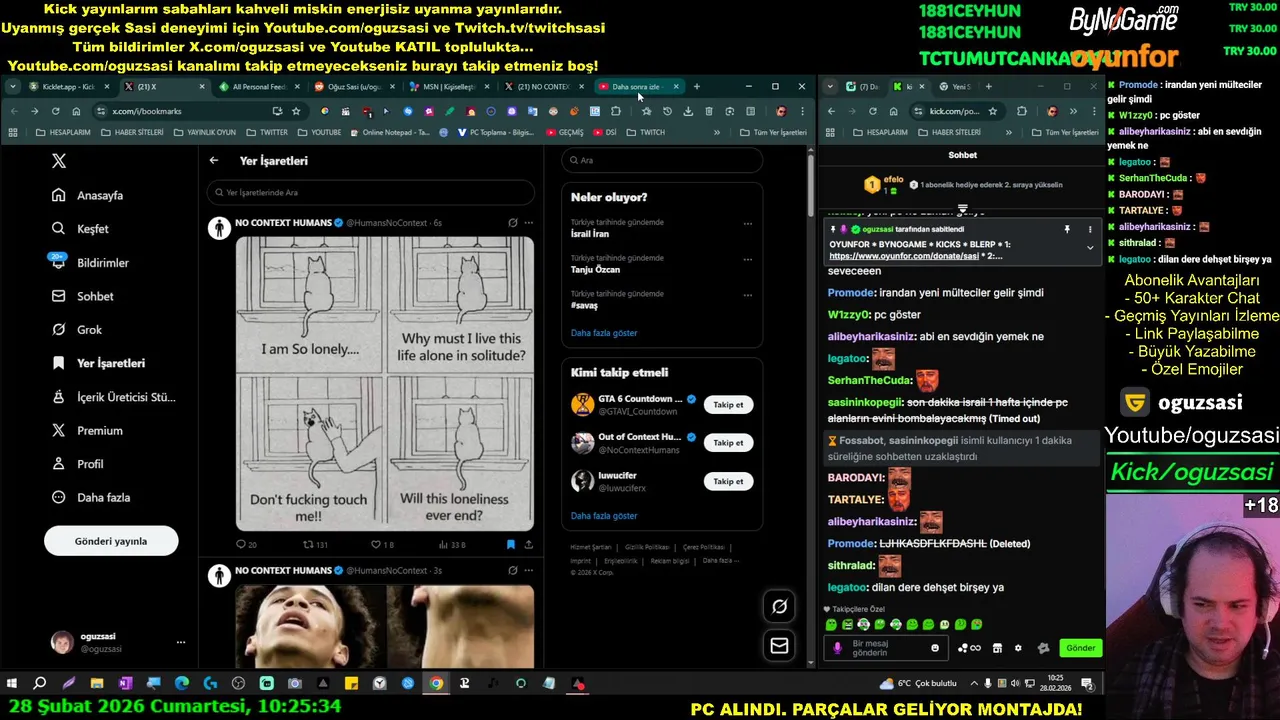Like the cat comic post

point(382,545)
